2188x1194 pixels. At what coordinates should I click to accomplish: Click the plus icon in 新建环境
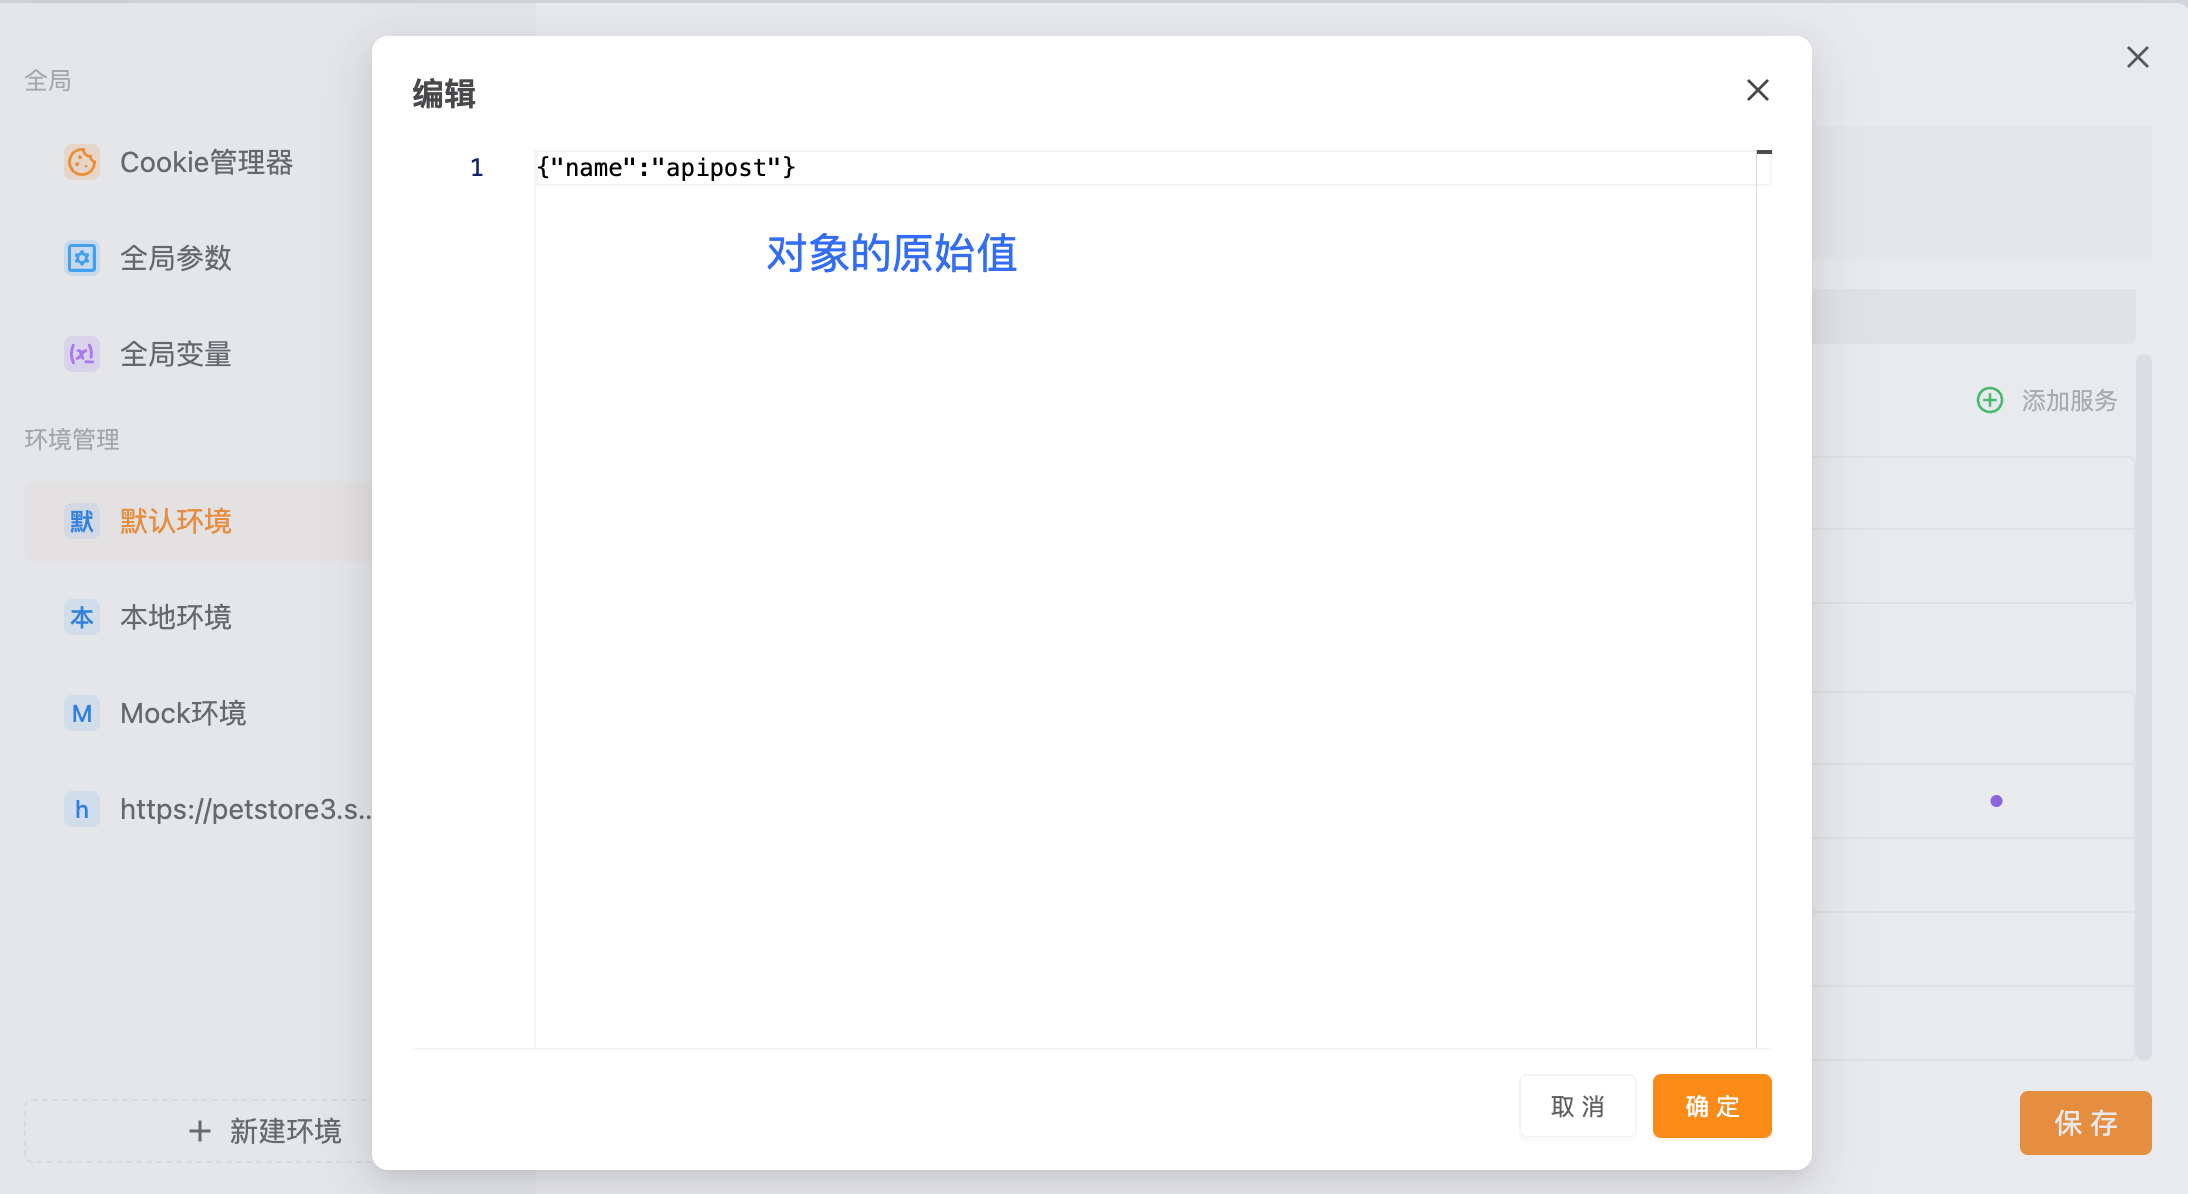[x=200, y=1131]
